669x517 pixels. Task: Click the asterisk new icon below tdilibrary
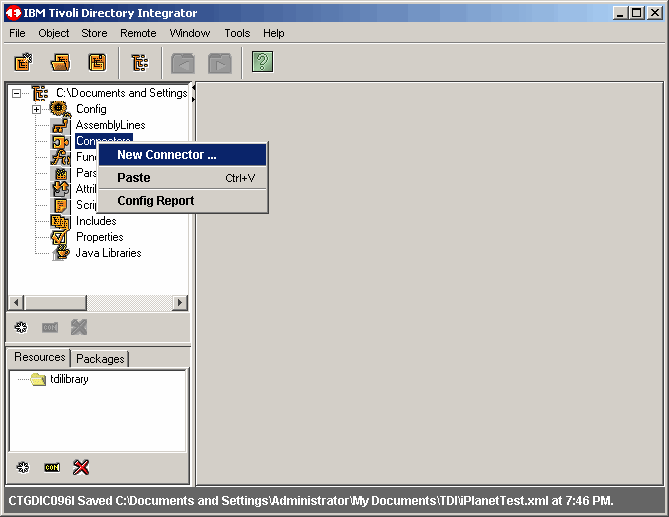tap(22, 467)
